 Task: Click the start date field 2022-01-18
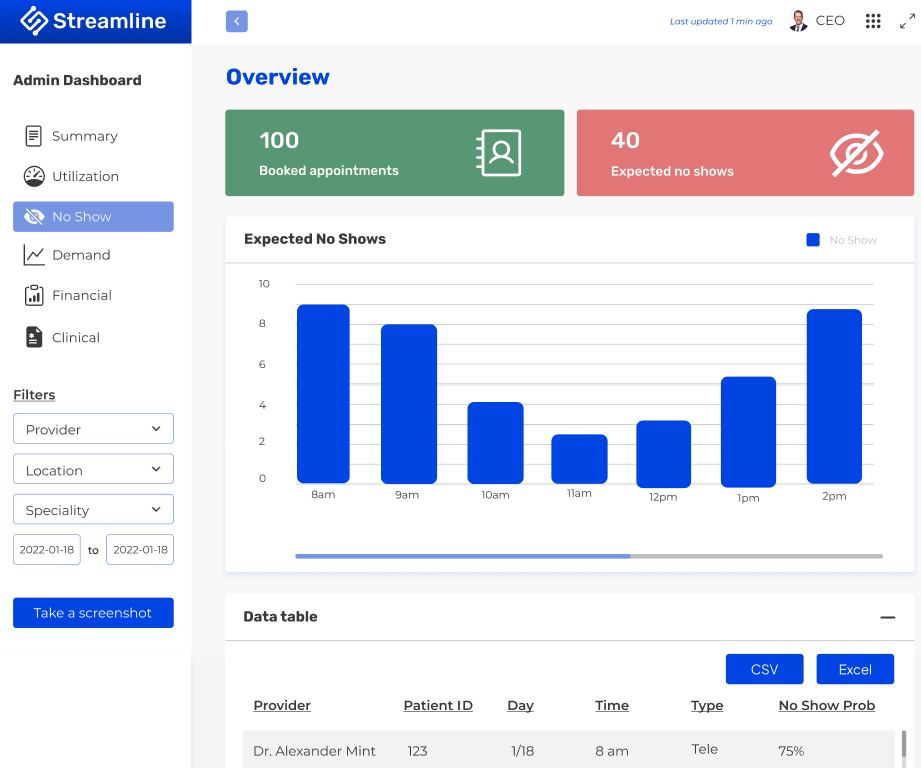click(x=47, y=550)
